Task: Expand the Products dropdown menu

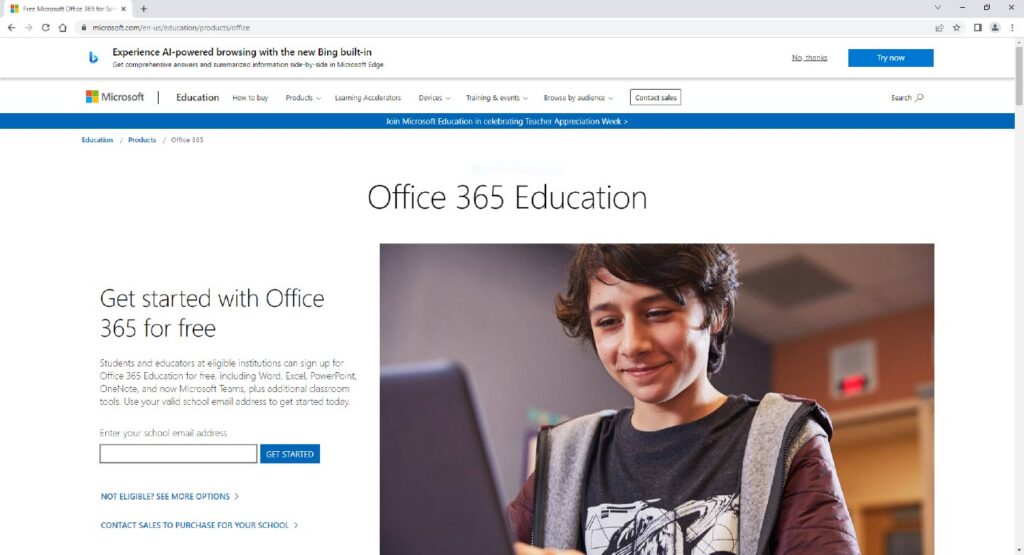Action: [303, 98]
